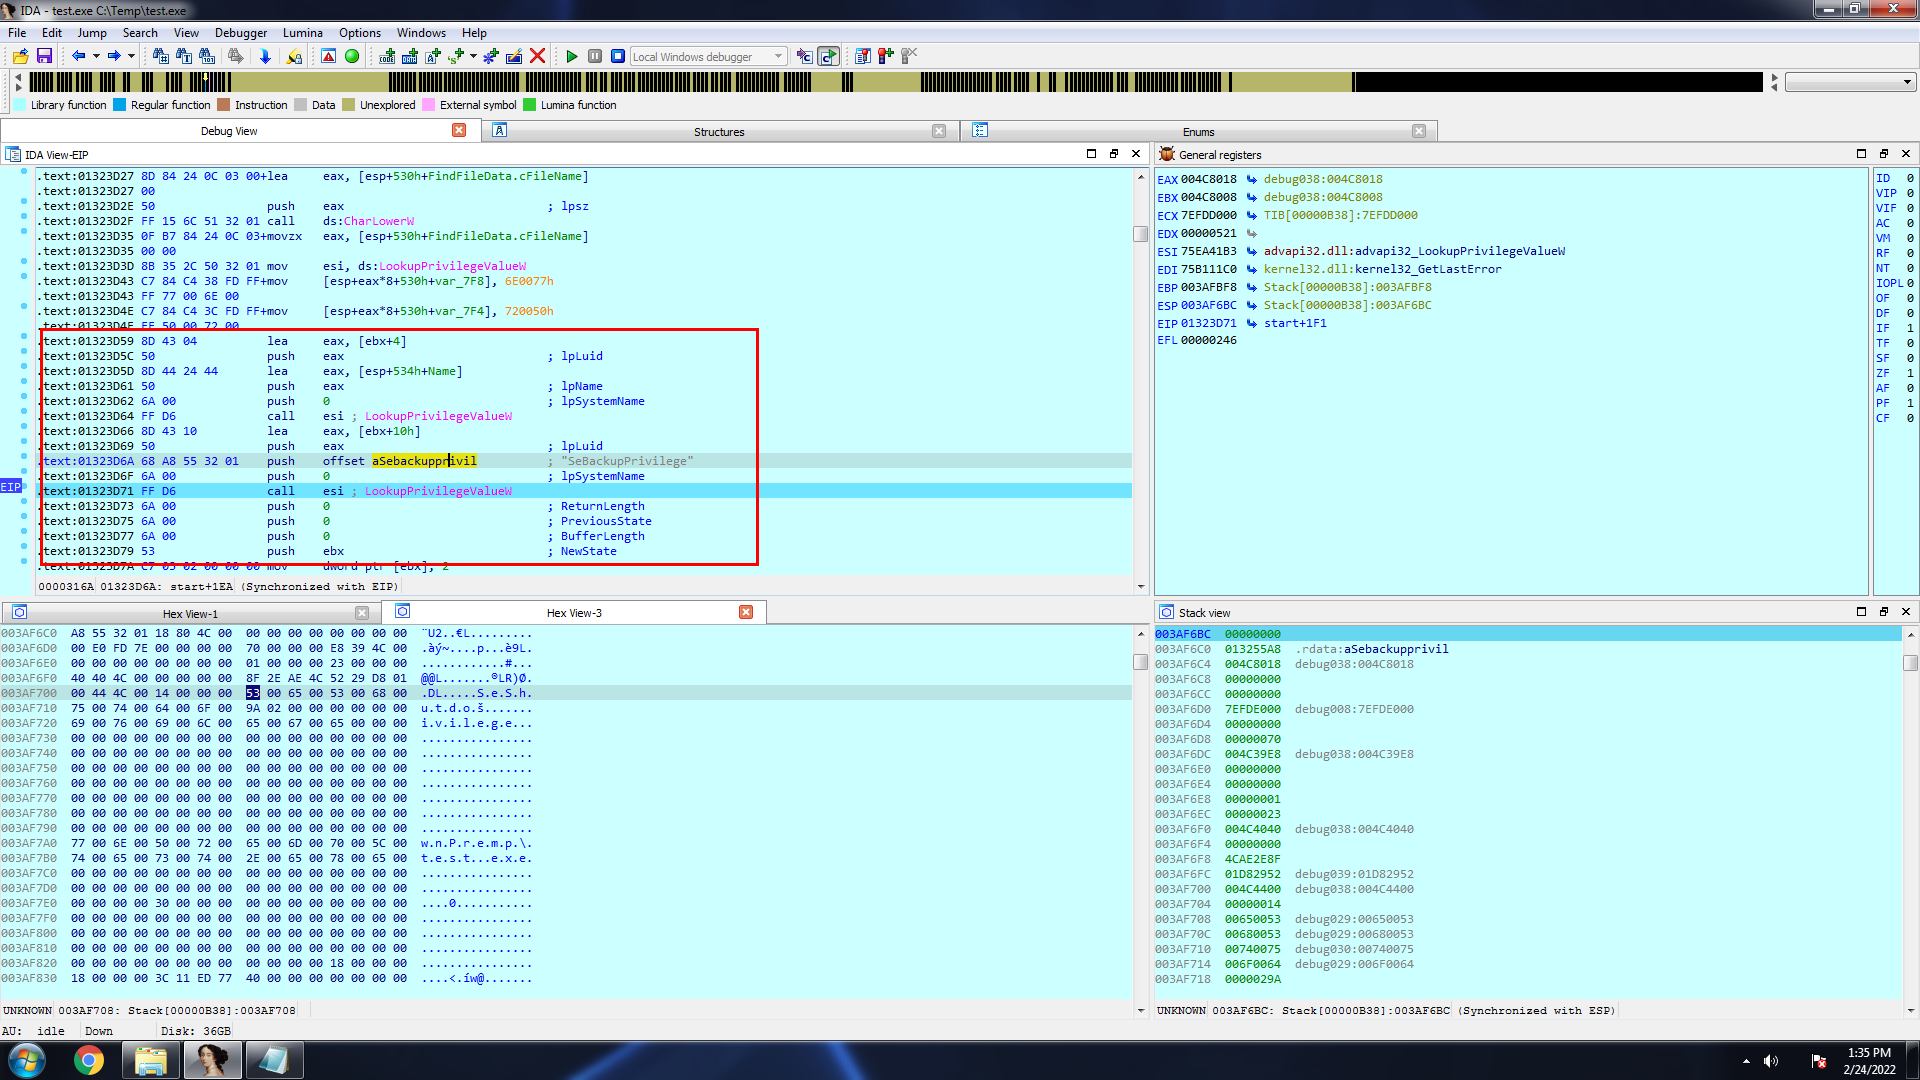Click the Open file toolbar icon

(x=20, y=56)
